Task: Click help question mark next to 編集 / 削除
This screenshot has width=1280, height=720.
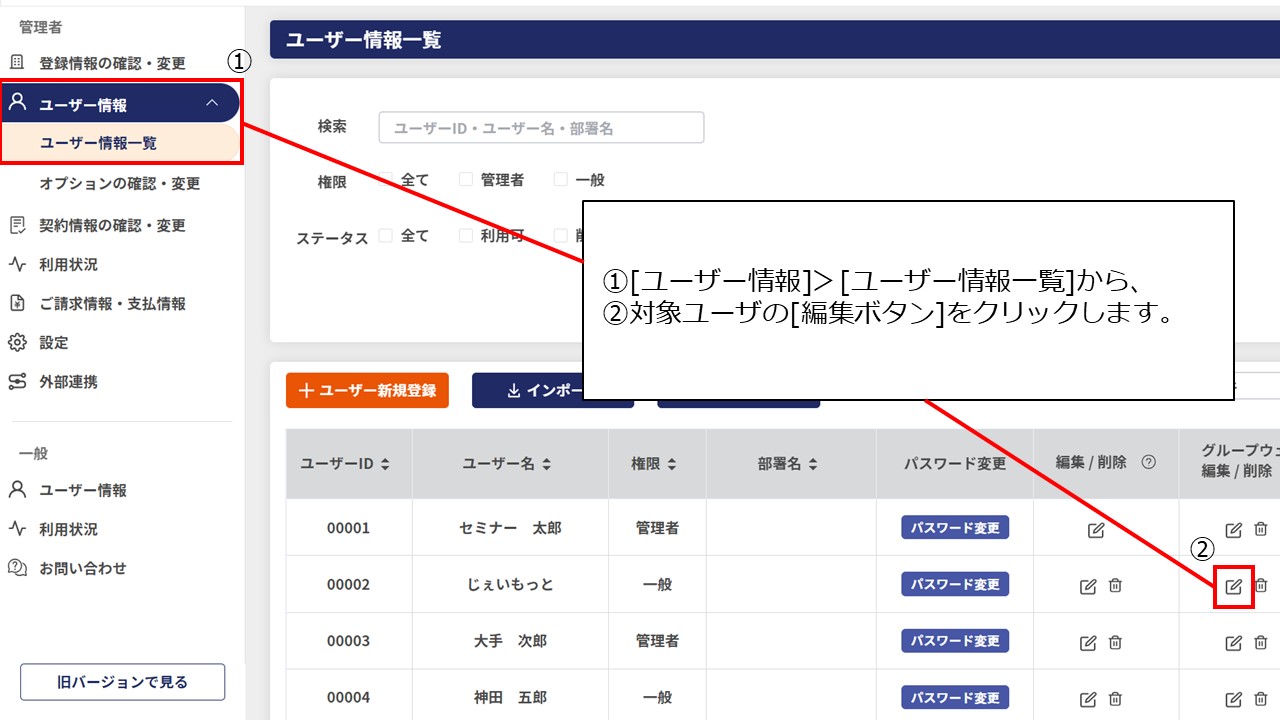Action: 1149,462
